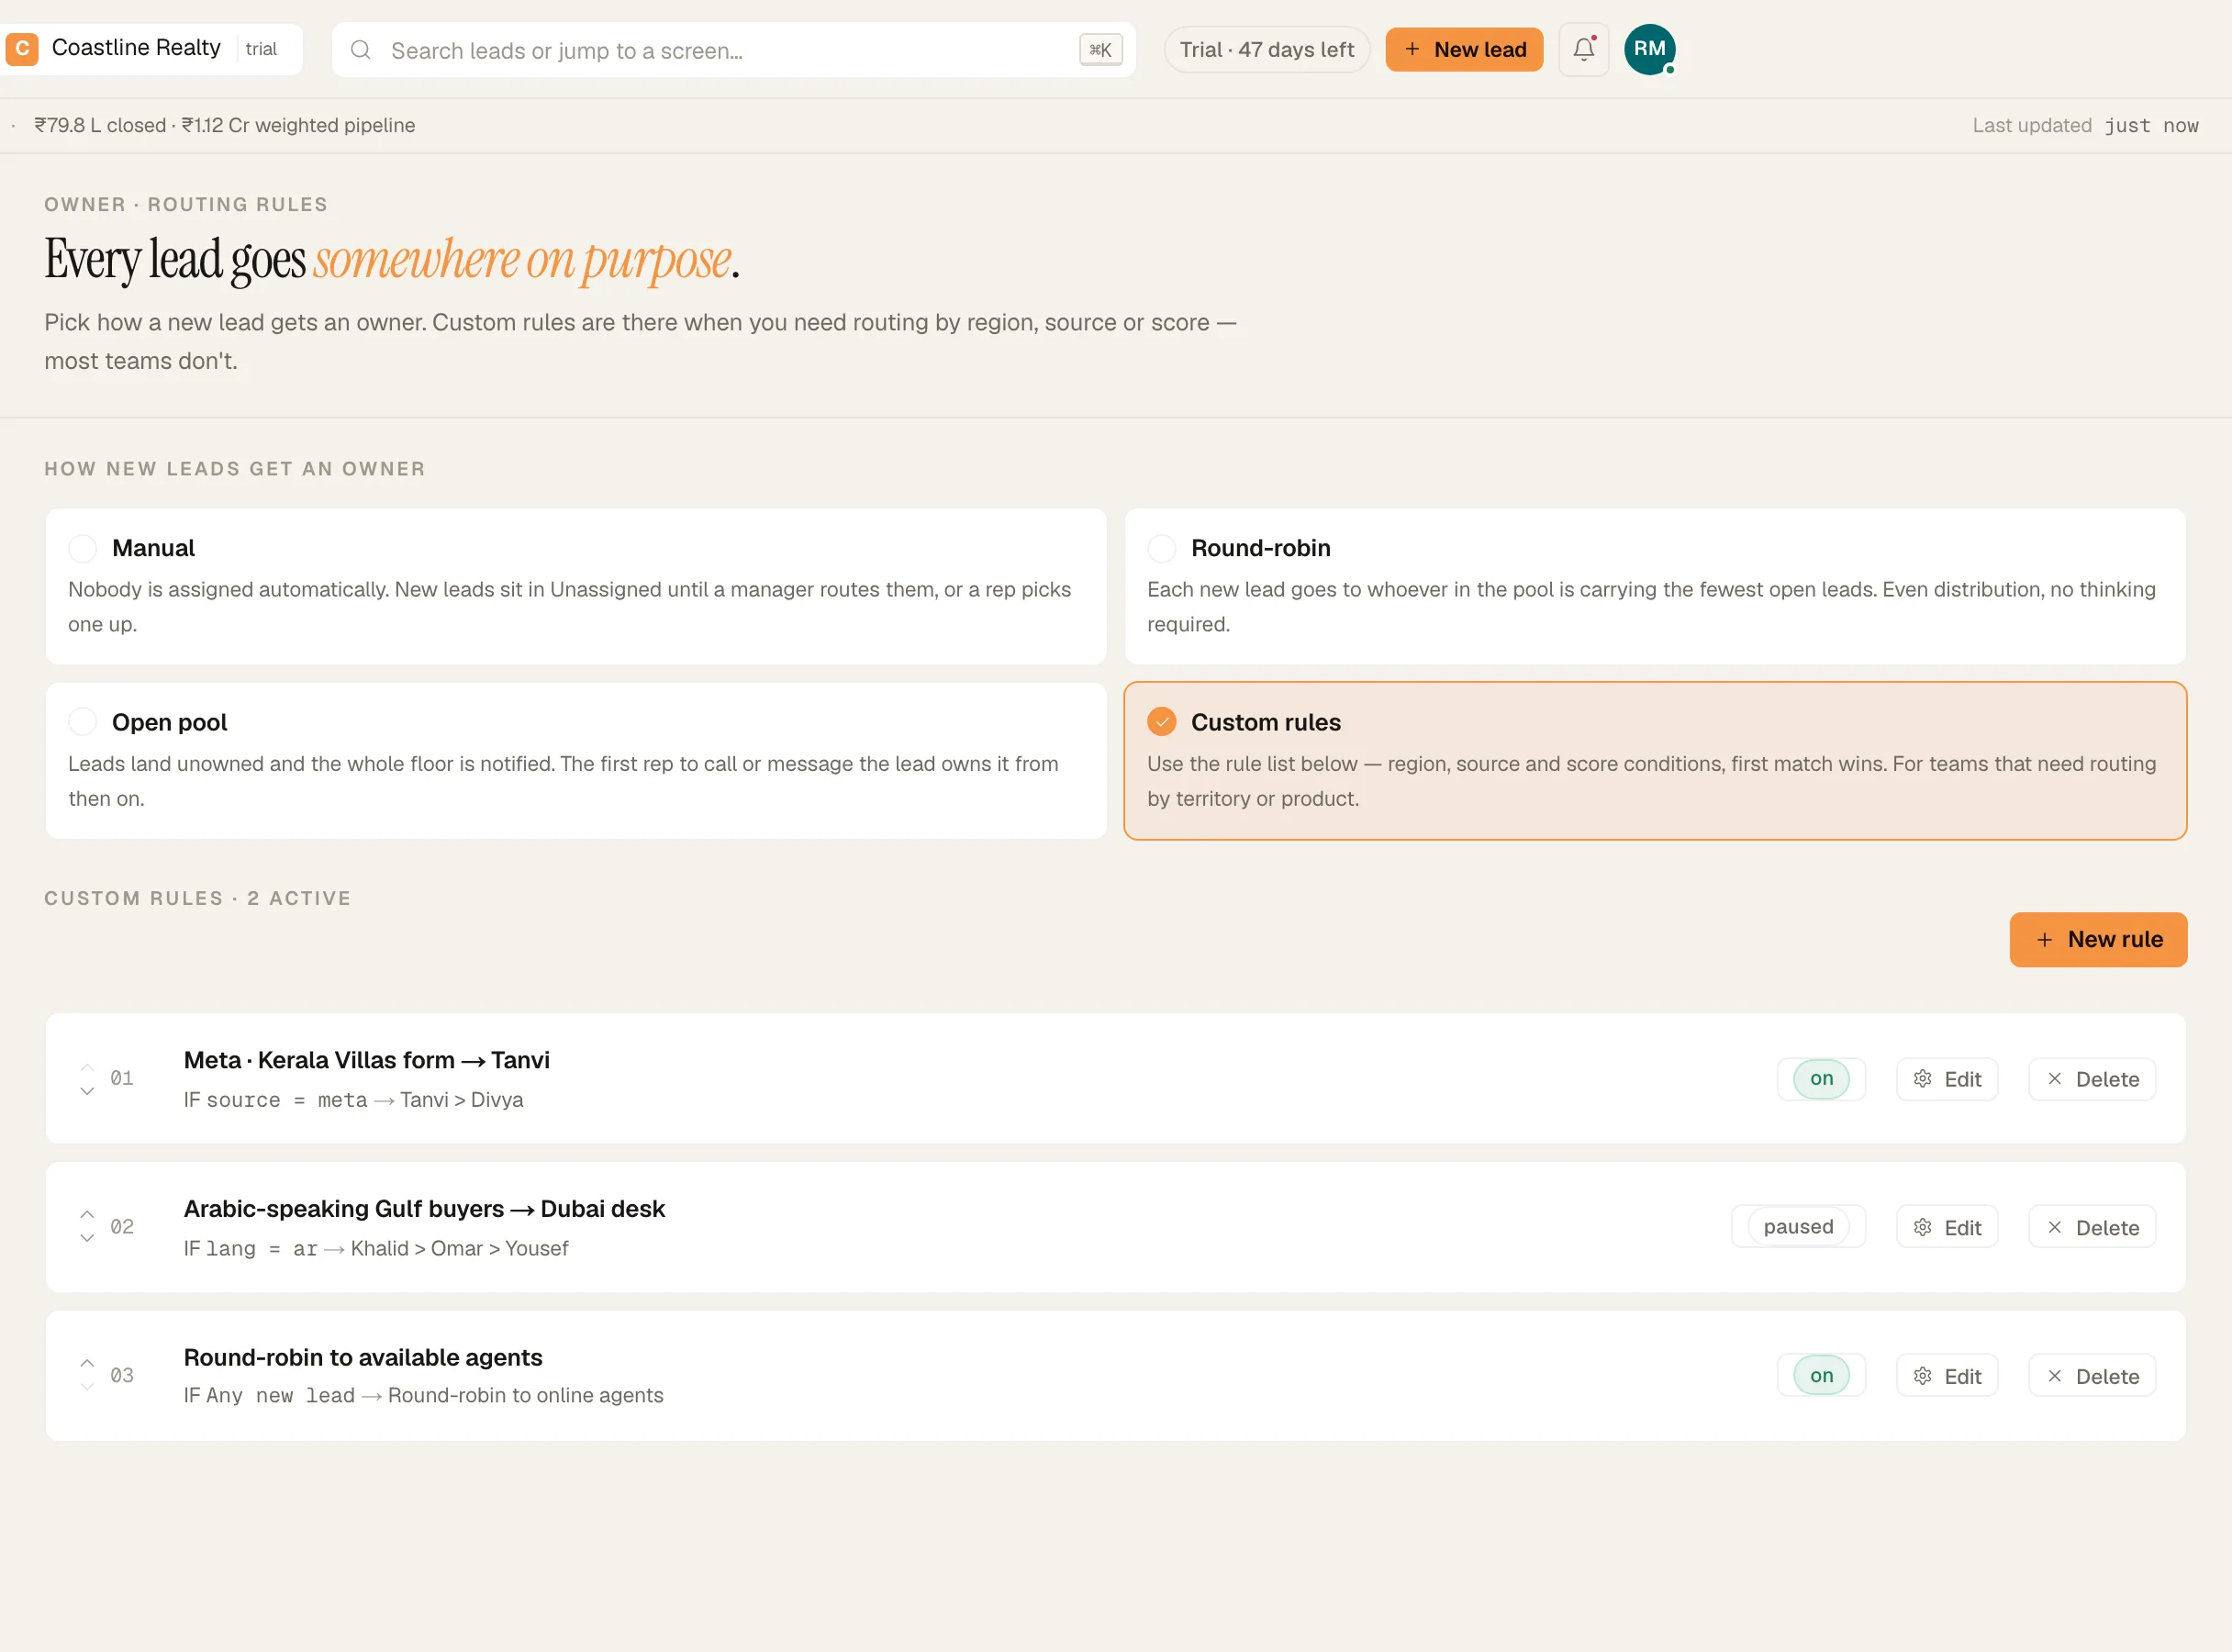Resume the paused Arabic-speaking Gulf buyers rule
The image size is (2232, 1652).
click(1798, 1227)
